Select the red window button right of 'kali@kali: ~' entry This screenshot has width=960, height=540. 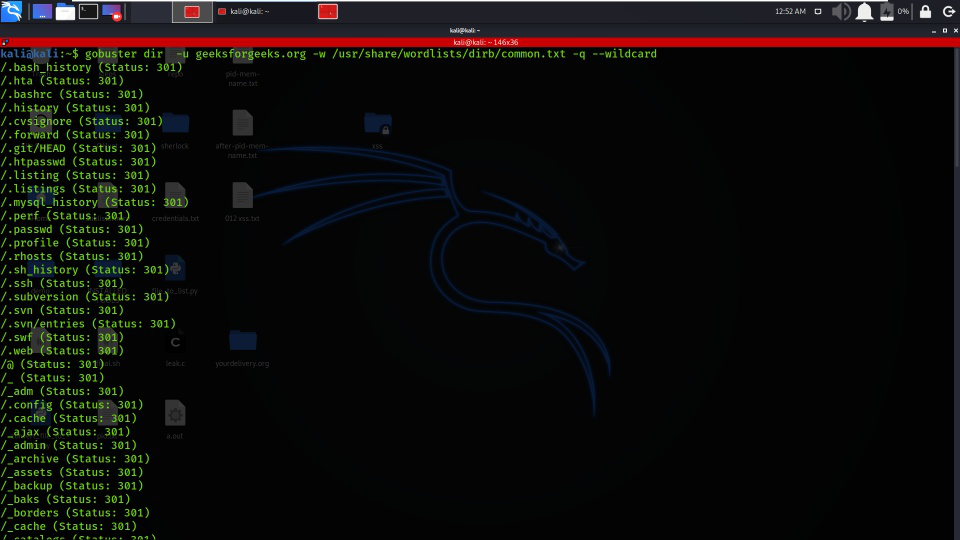coord(328,12)
